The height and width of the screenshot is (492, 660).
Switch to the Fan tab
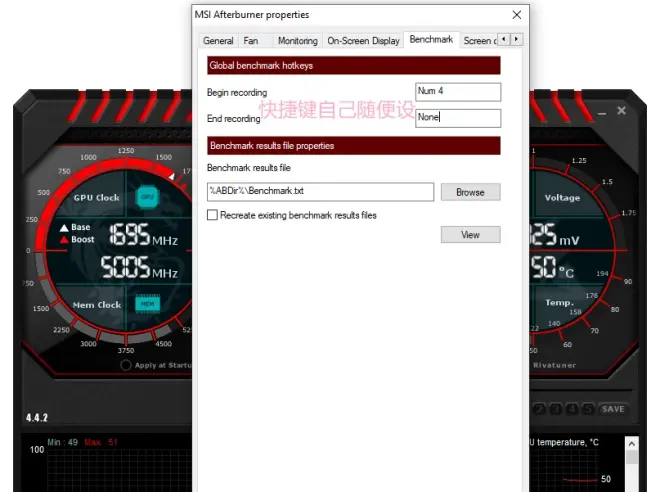(251, 41)
